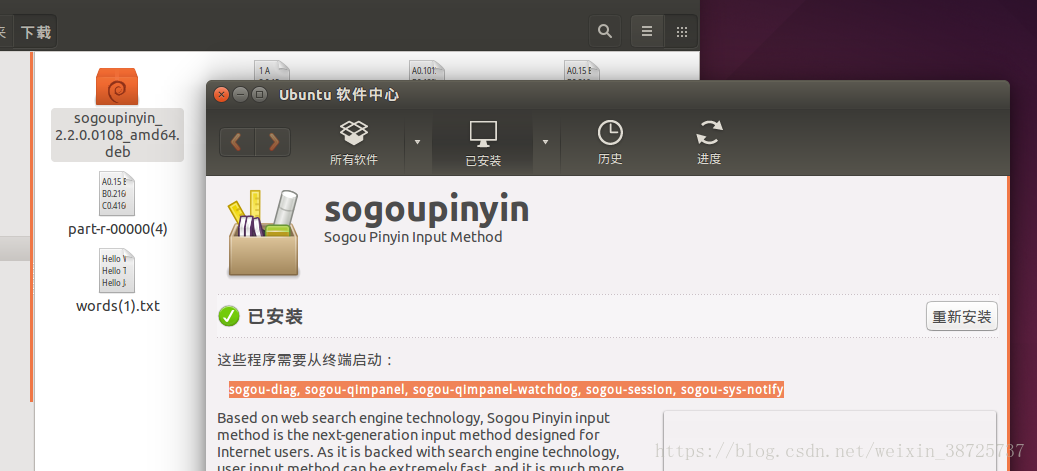Click the screenshot placeholder thumbnail box
This screenshot has height=471, width=1037.
click(x=830, y=441)
